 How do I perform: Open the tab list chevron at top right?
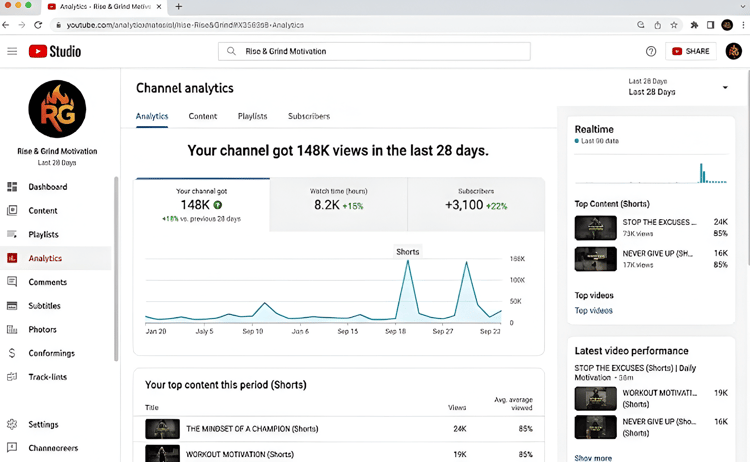(743, 7)
